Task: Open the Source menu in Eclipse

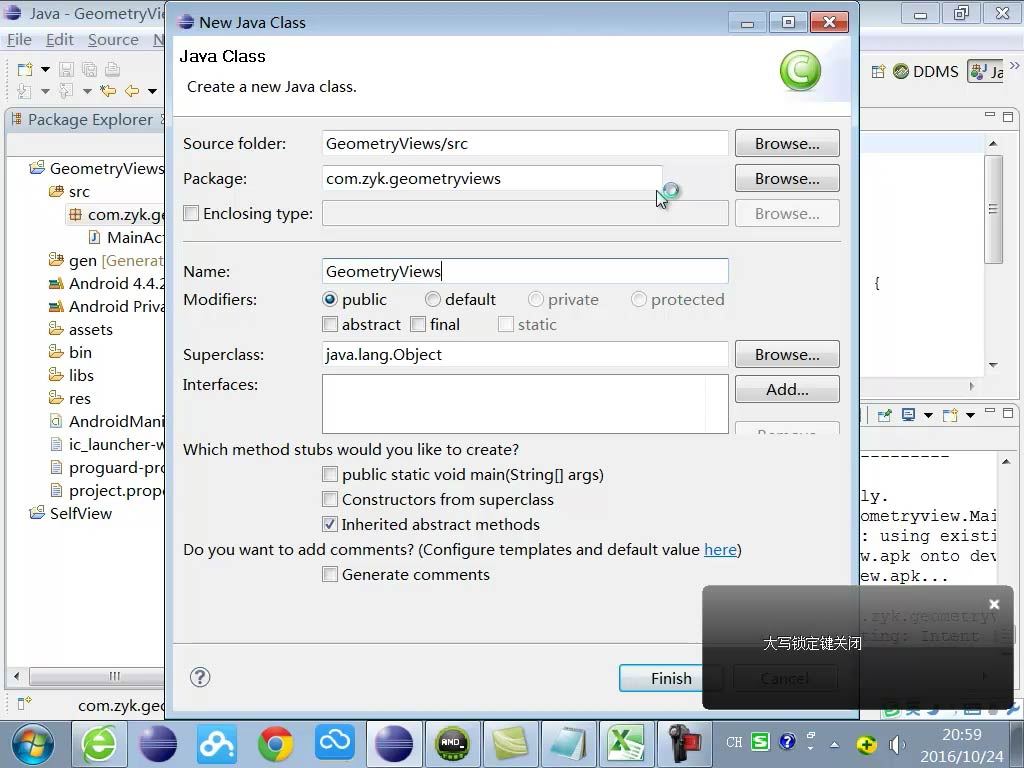Action: pyautogui.click(x=113, y=40)
